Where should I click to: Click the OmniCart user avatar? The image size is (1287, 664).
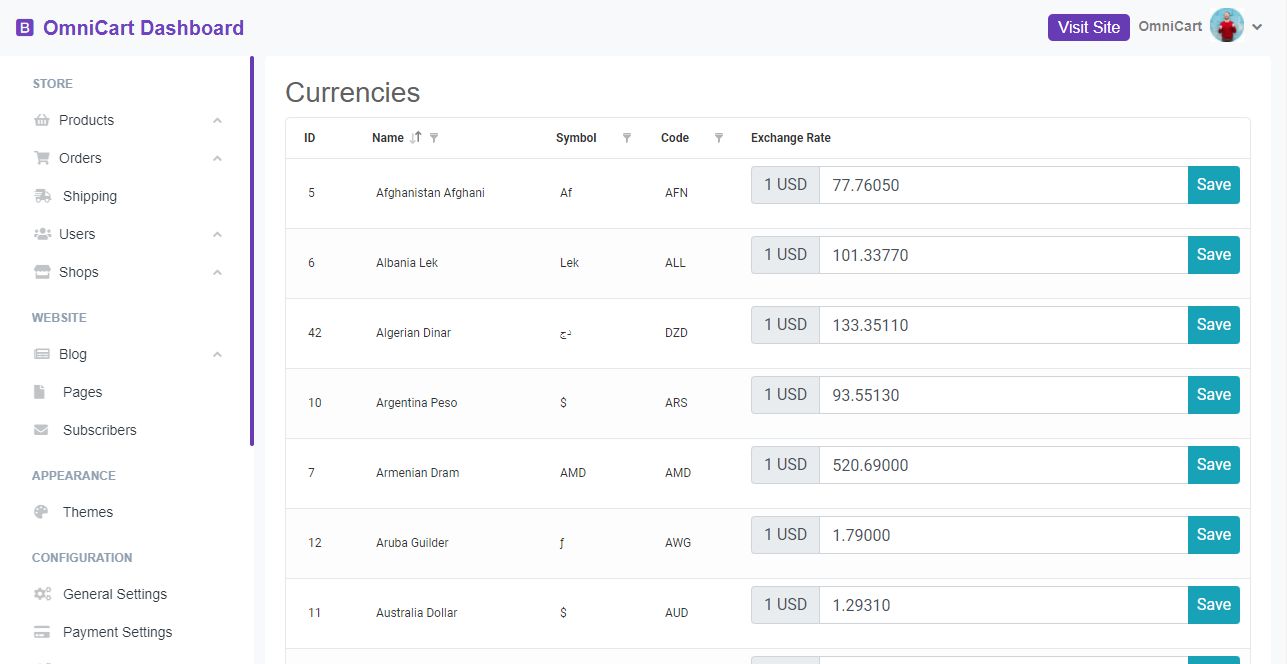pos(1226,26)
